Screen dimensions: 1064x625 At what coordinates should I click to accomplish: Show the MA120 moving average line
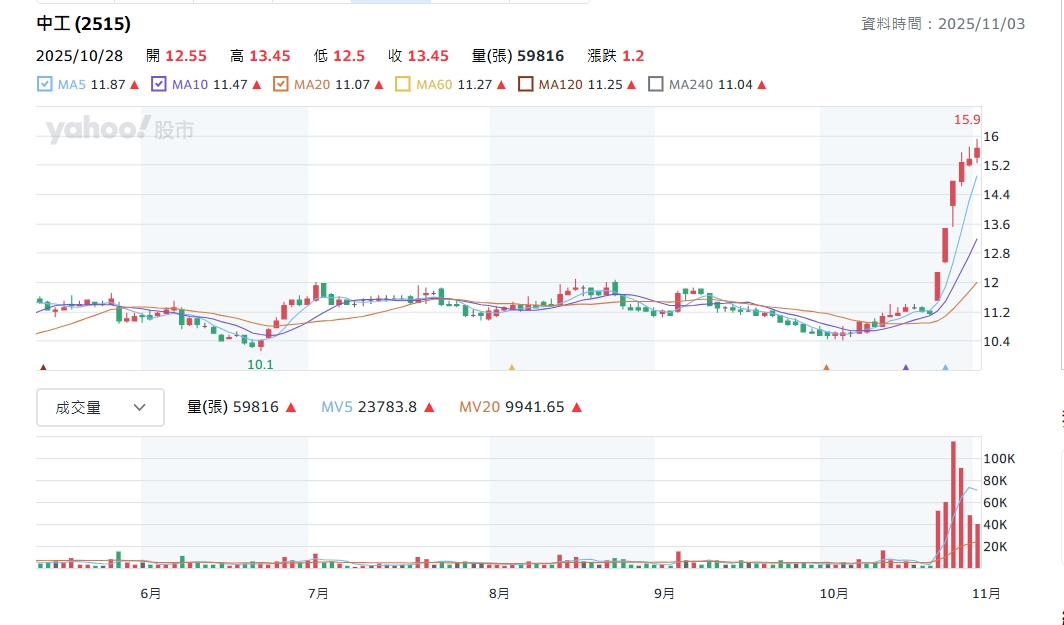pos(526,85)
